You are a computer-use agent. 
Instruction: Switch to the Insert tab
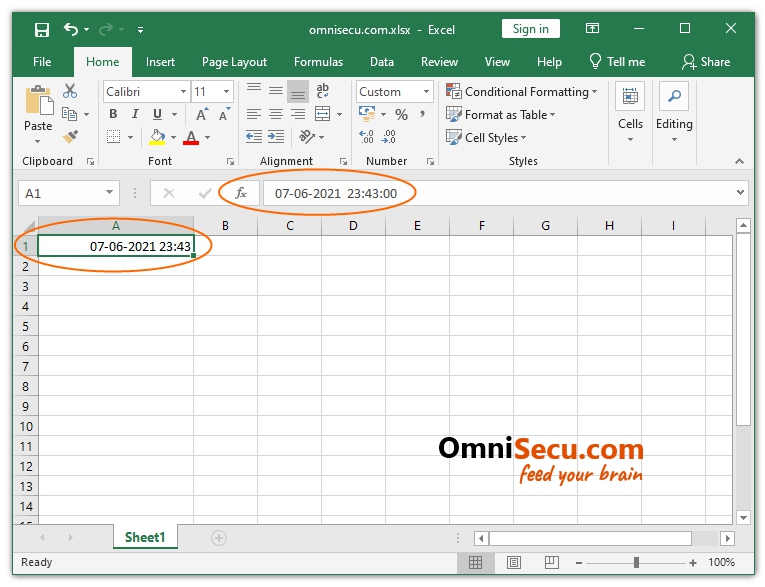tap(160, 62)
